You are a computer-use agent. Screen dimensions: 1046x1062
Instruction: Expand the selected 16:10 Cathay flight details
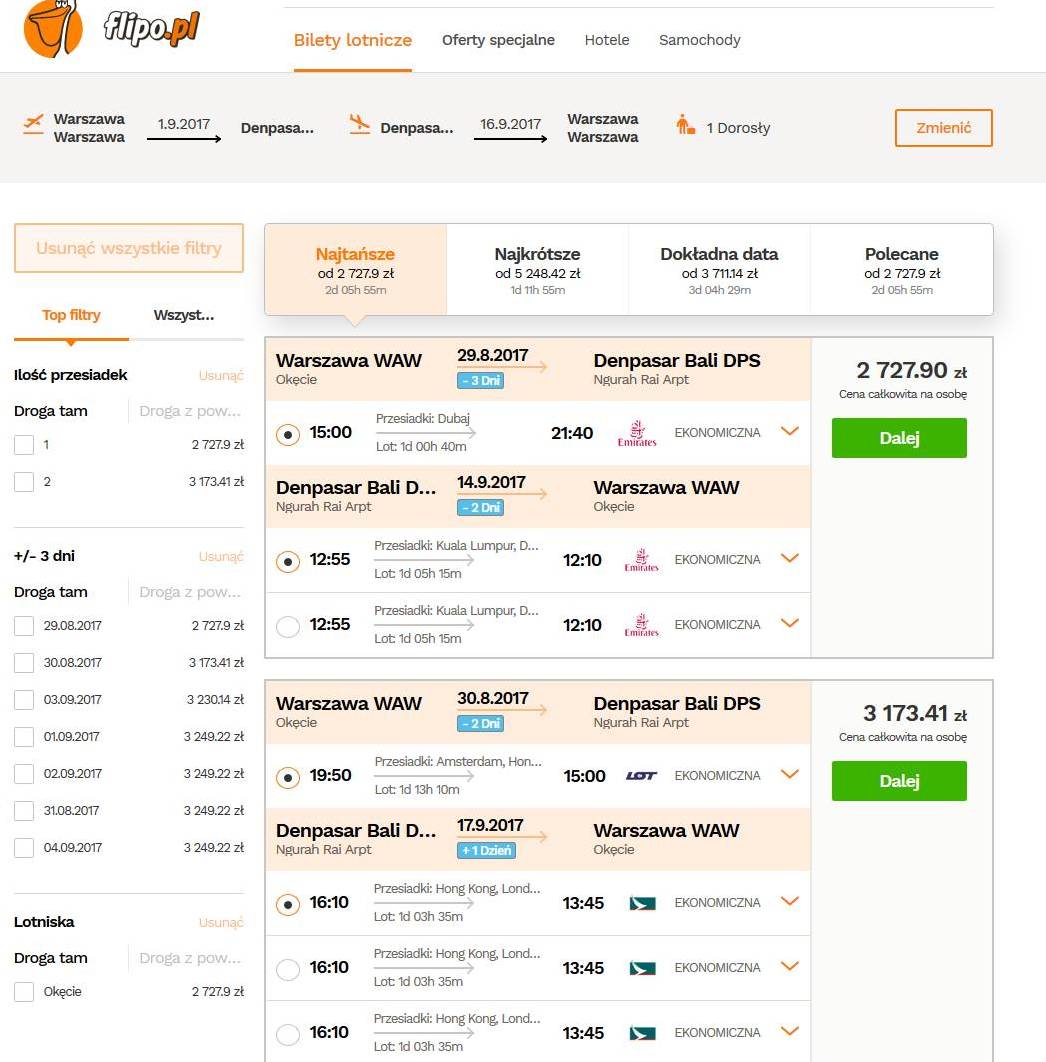click(x=790, y=901)
